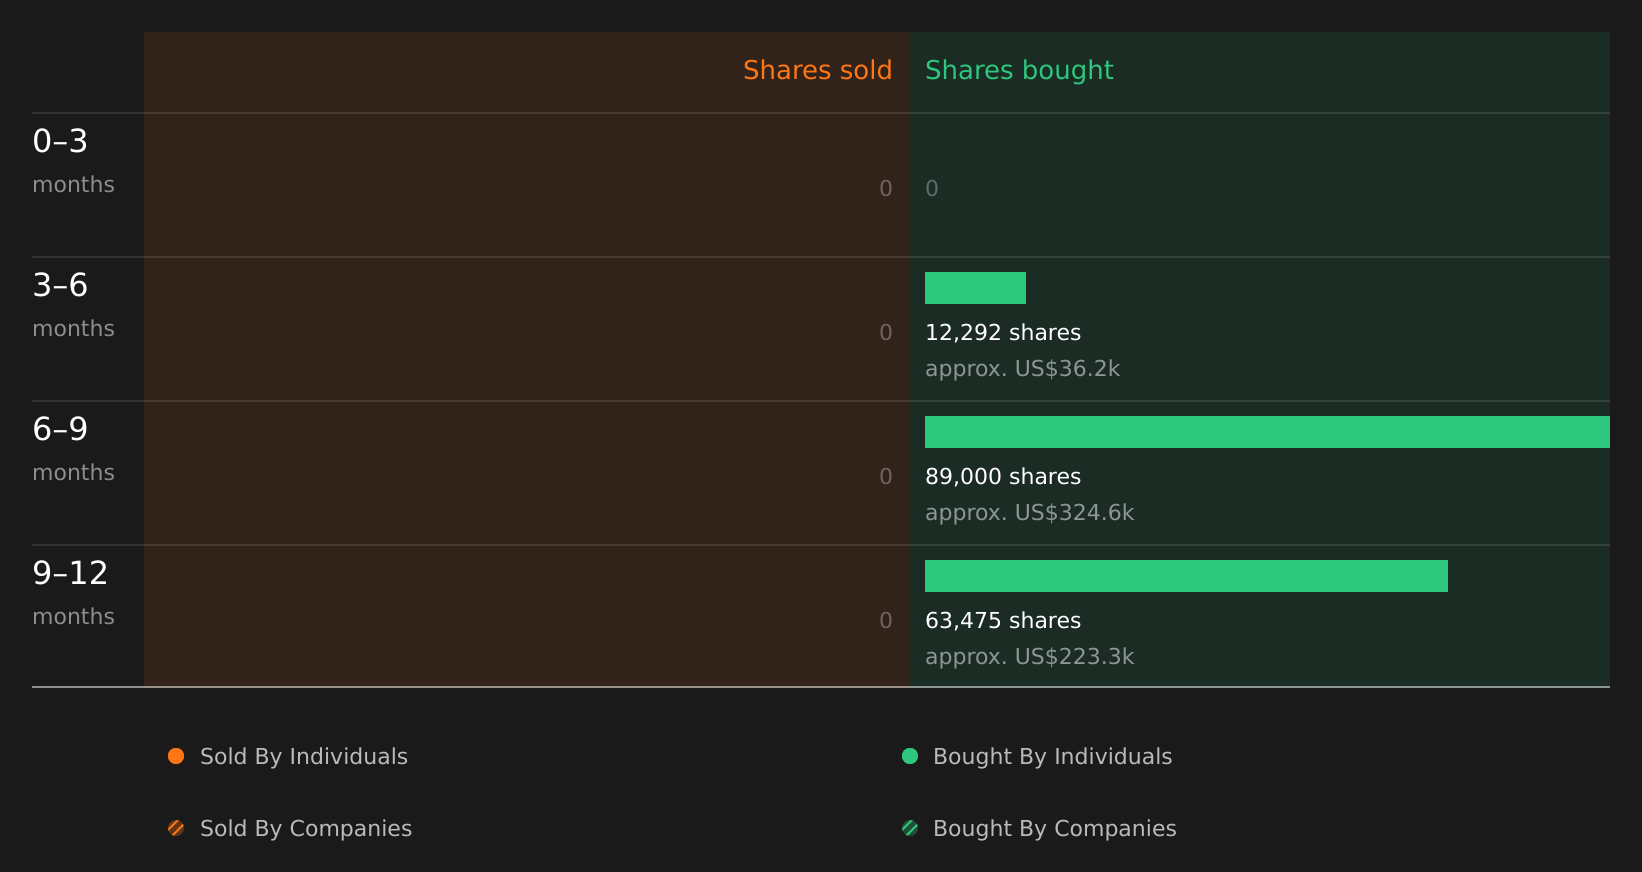
Task: Select the 6–9 months row label
Action: click(x=73, y=449)
